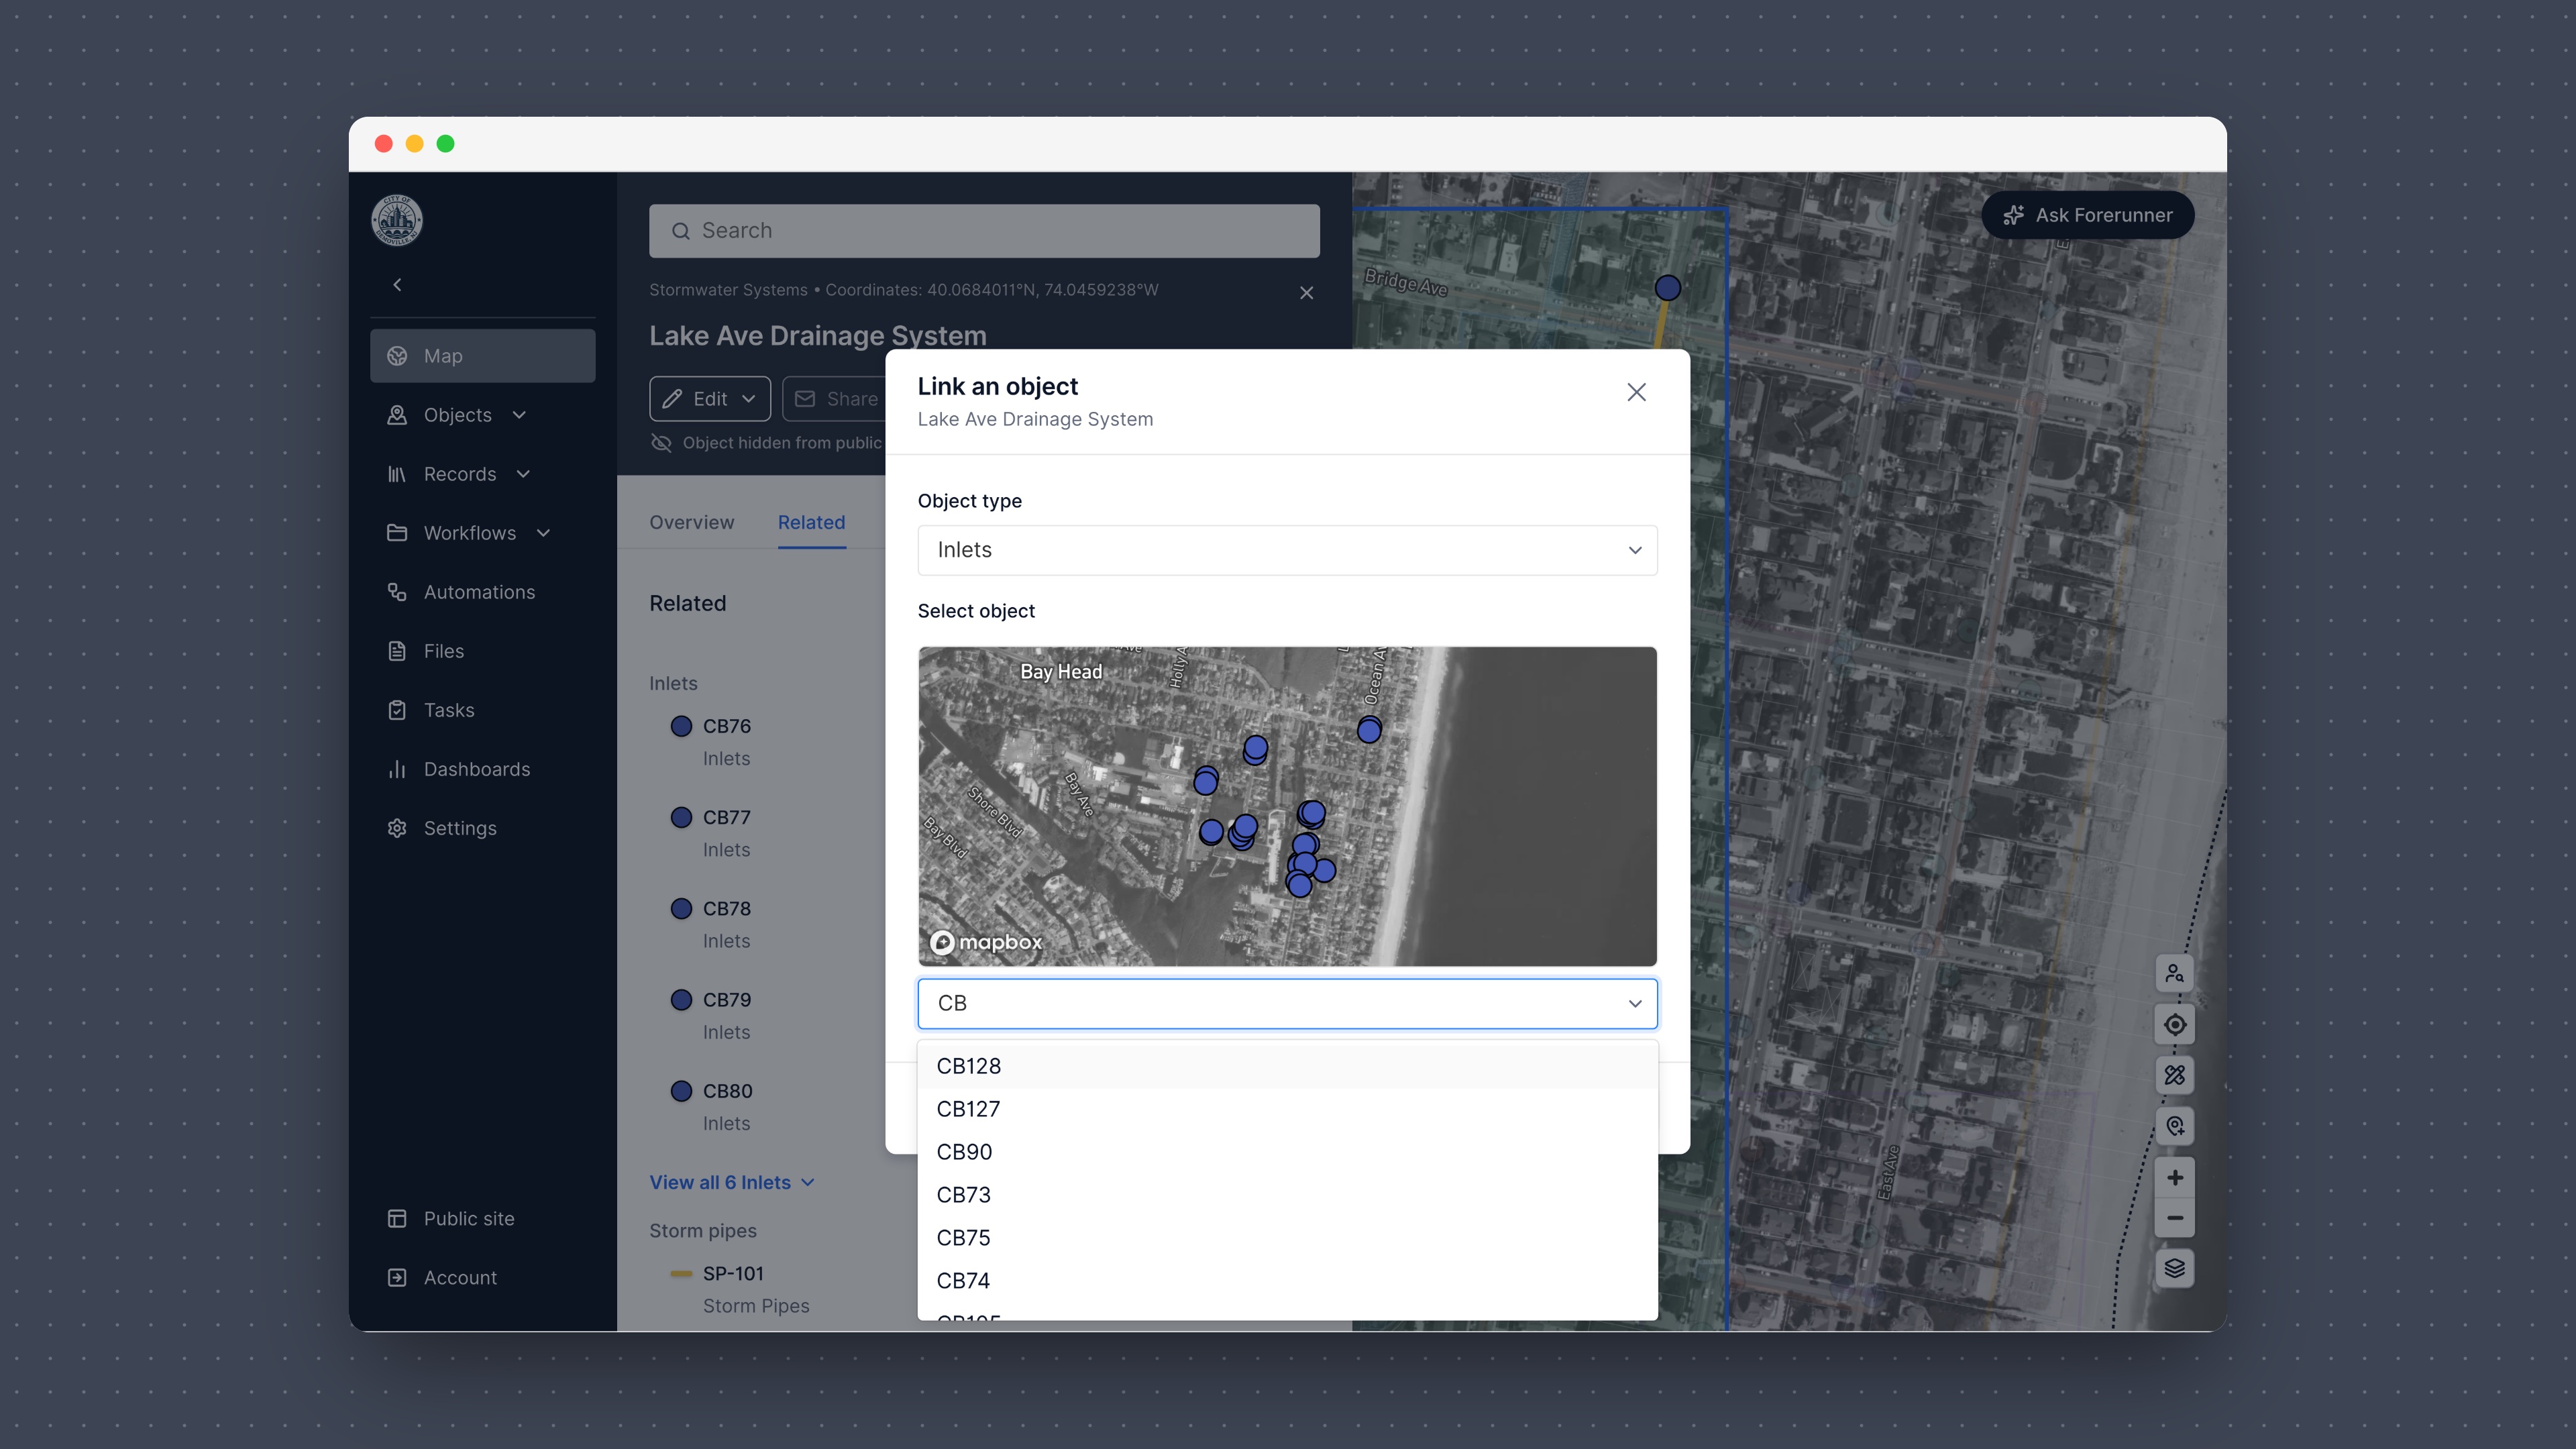Click the locate-me target icon on map

[2174, 1025]
